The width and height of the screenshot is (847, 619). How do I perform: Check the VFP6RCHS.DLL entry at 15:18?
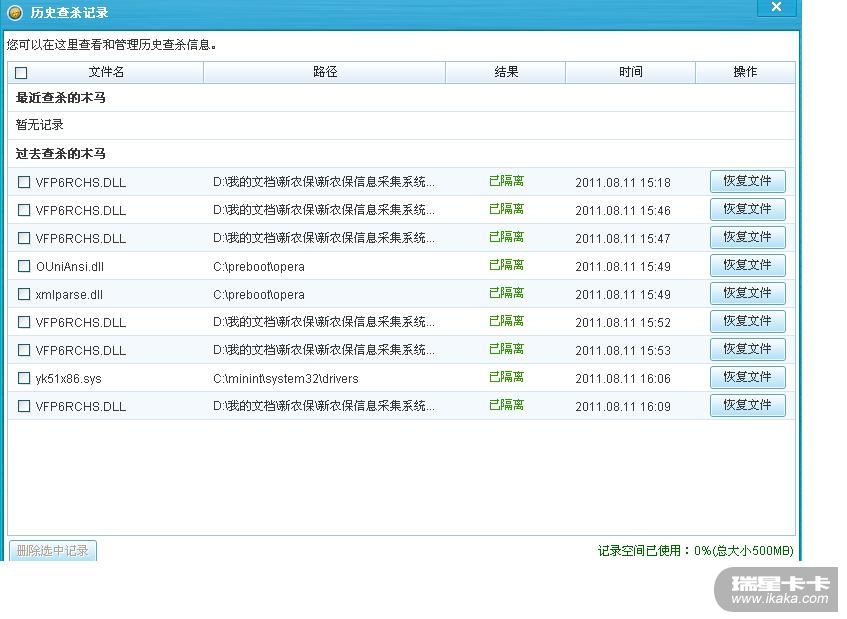click(24, 182)
